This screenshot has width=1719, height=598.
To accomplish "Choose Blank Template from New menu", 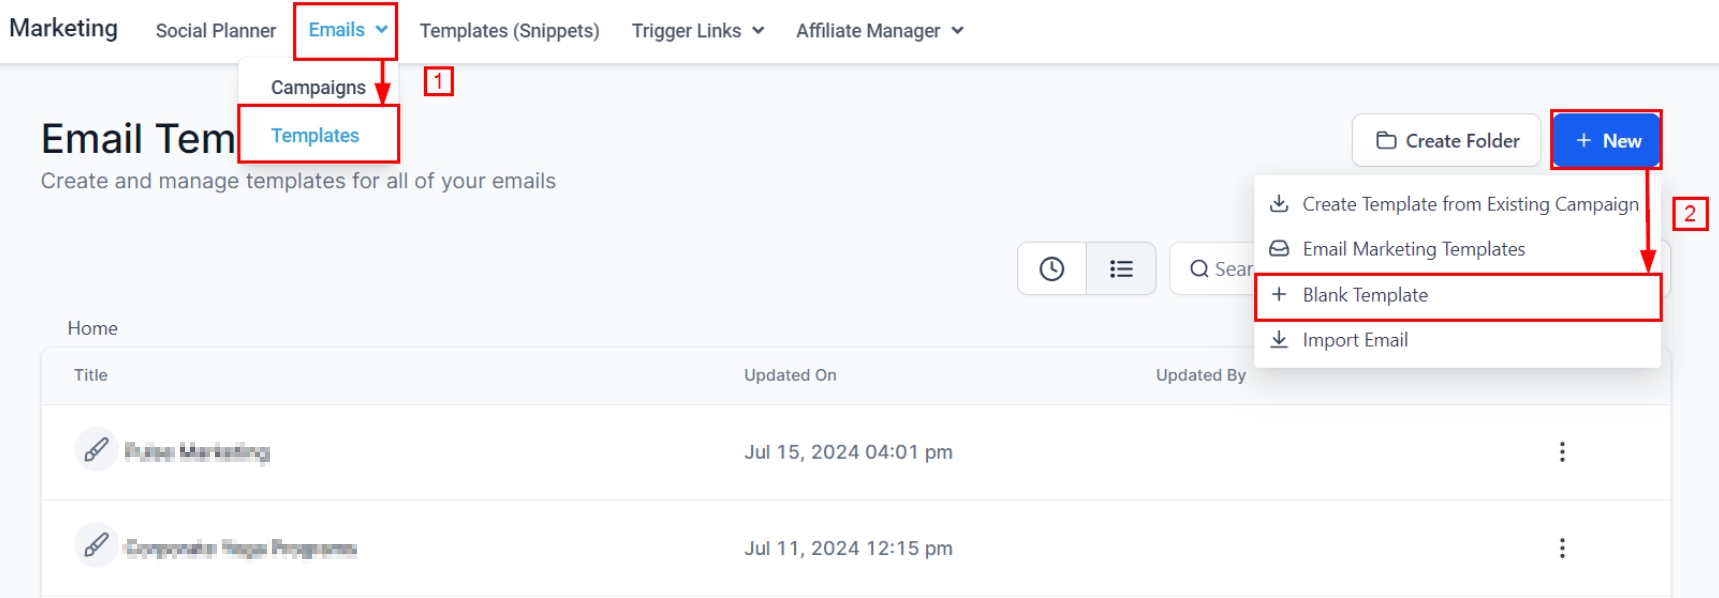I will 1365,295.
